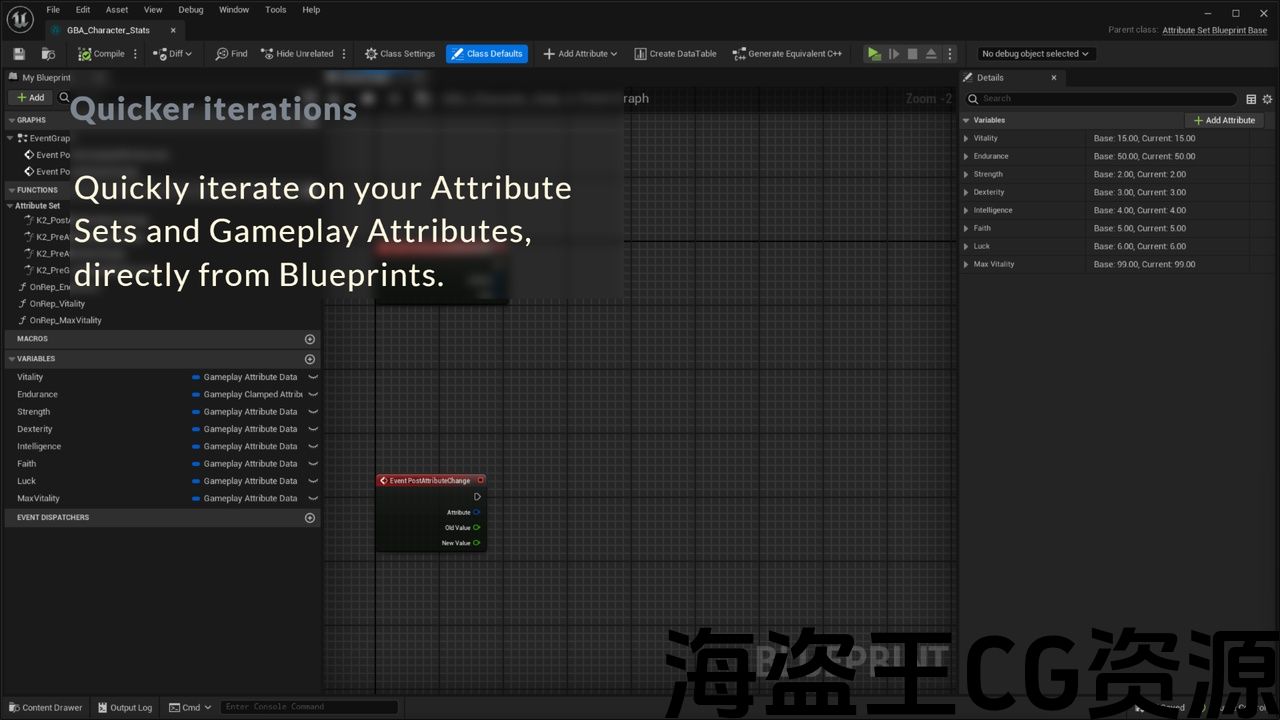Switch to GBA_Character_Stats tab
Screen dimensions: 1280x720
coord(108,30)
